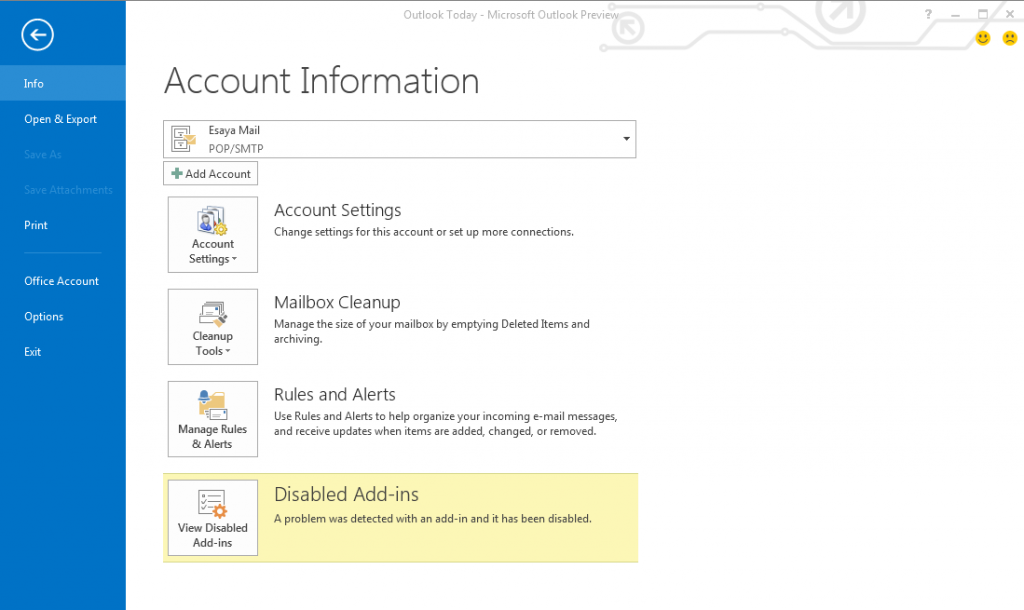Viewport: 1024px width, 610px height.
Task: Open Office Account page
Action: [x=63, y=281]
